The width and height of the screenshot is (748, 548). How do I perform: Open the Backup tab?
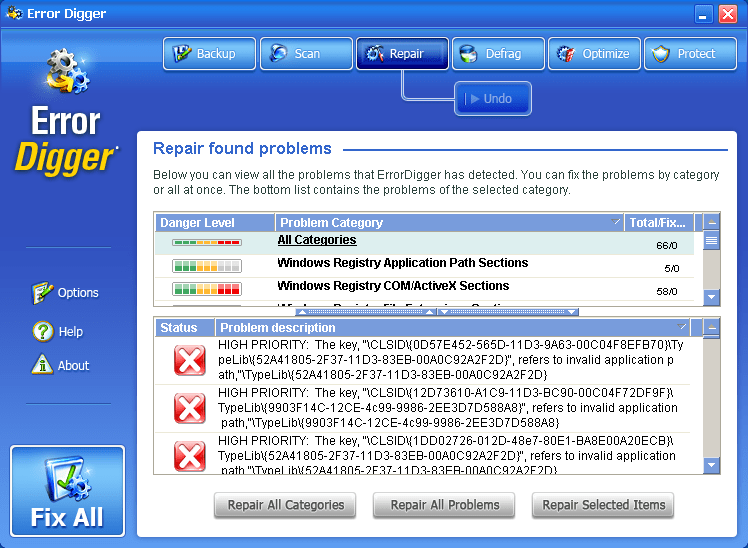tap(205, 54)
